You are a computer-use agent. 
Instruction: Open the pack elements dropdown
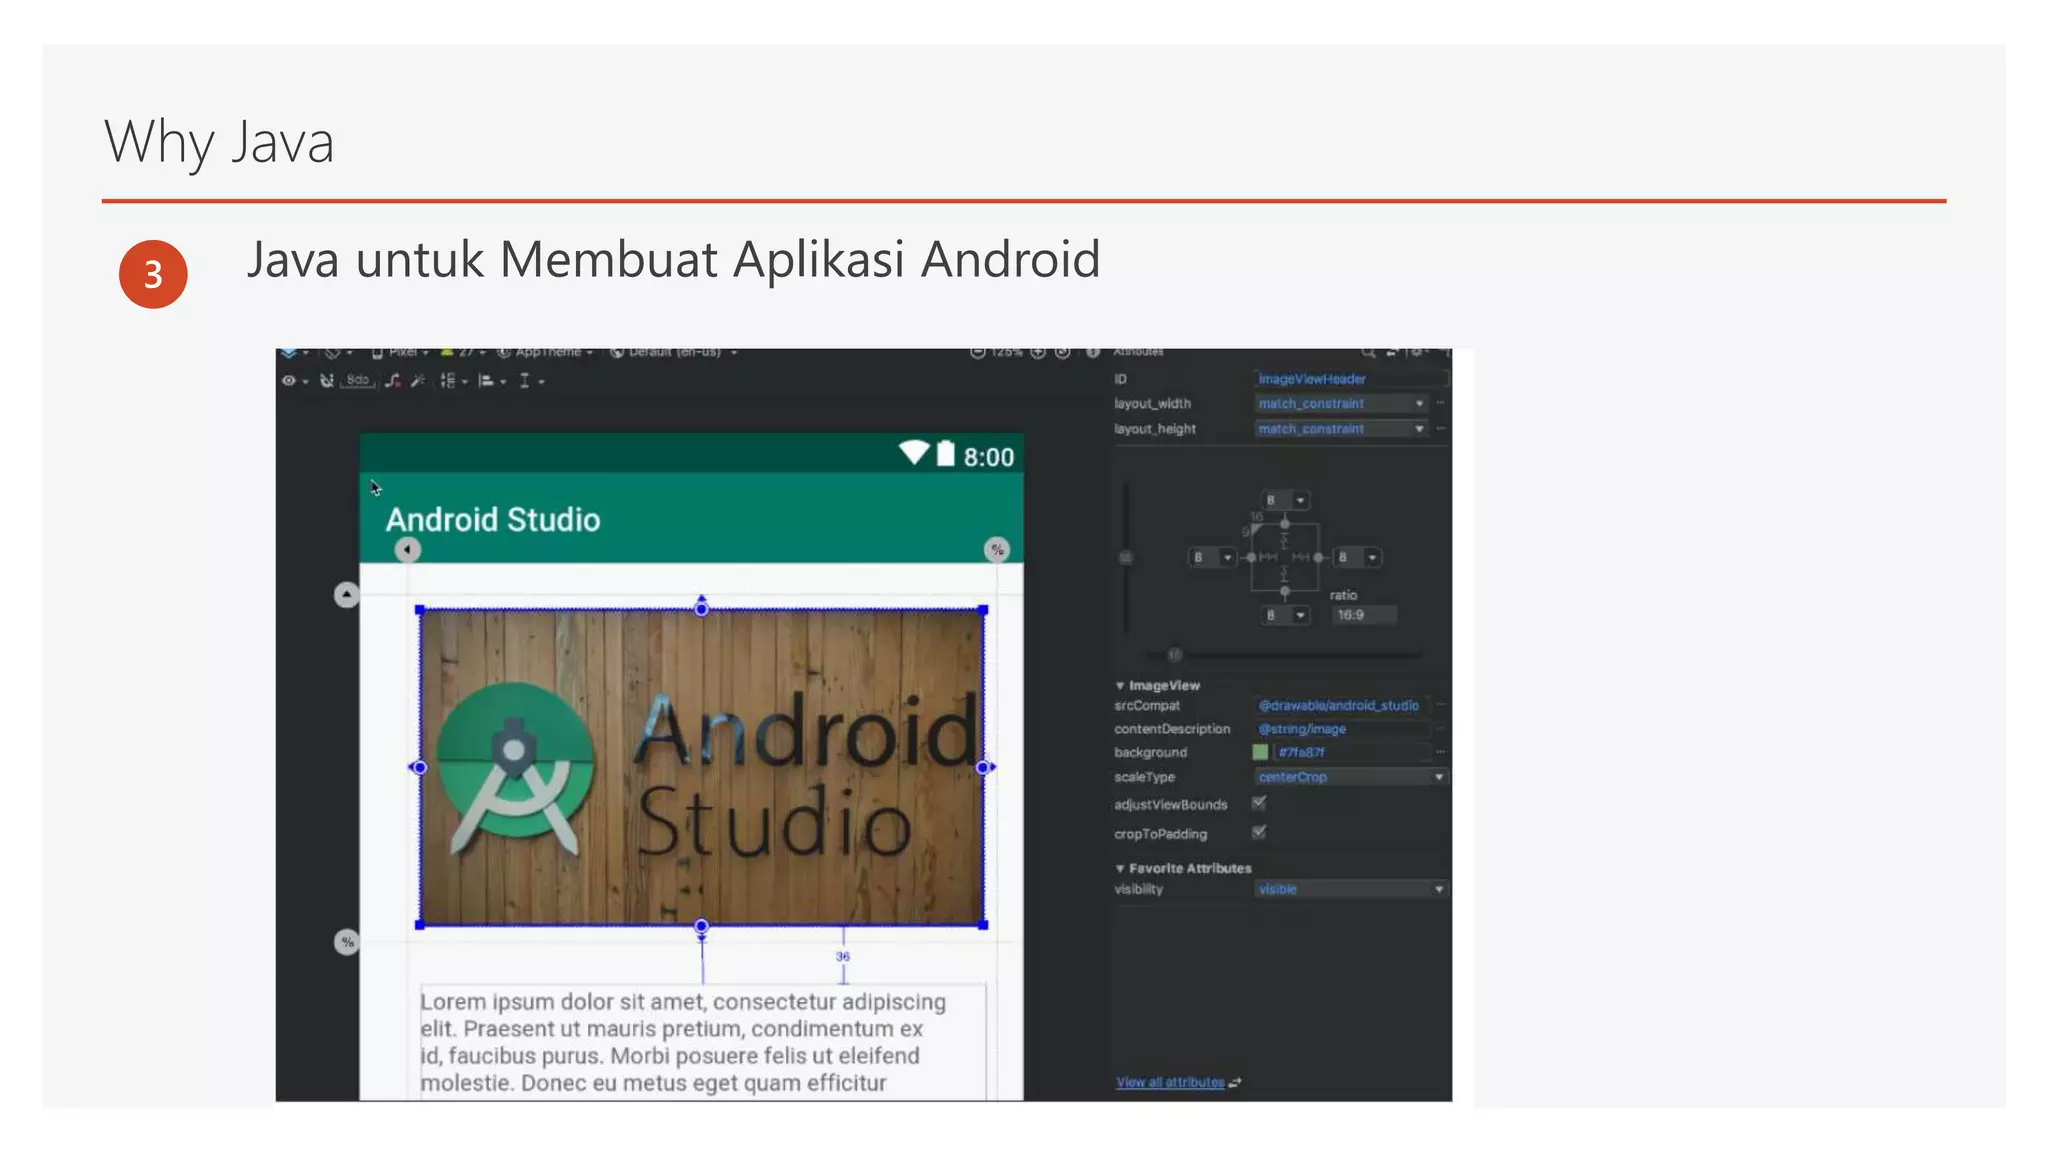454,381
